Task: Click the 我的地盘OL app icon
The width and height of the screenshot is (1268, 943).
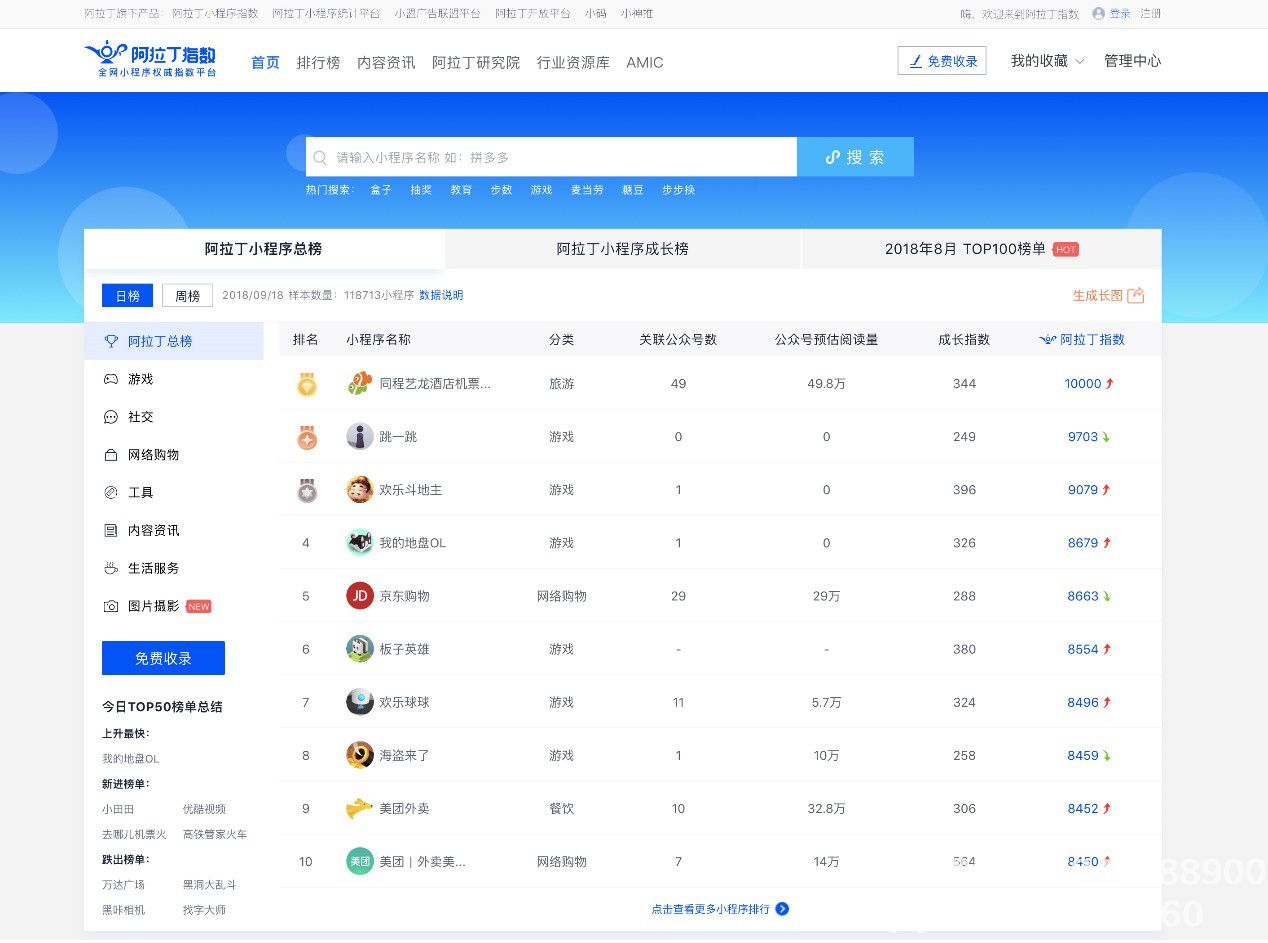Action: click(360, 543)
